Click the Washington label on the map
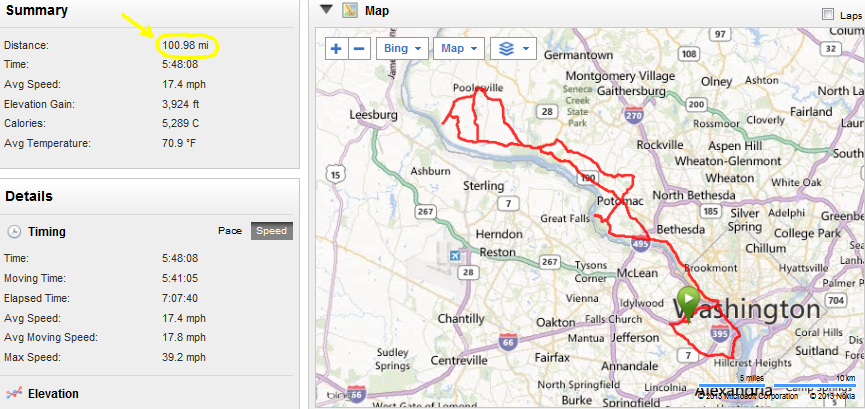865x409 pixels. (x=745, y=310)
